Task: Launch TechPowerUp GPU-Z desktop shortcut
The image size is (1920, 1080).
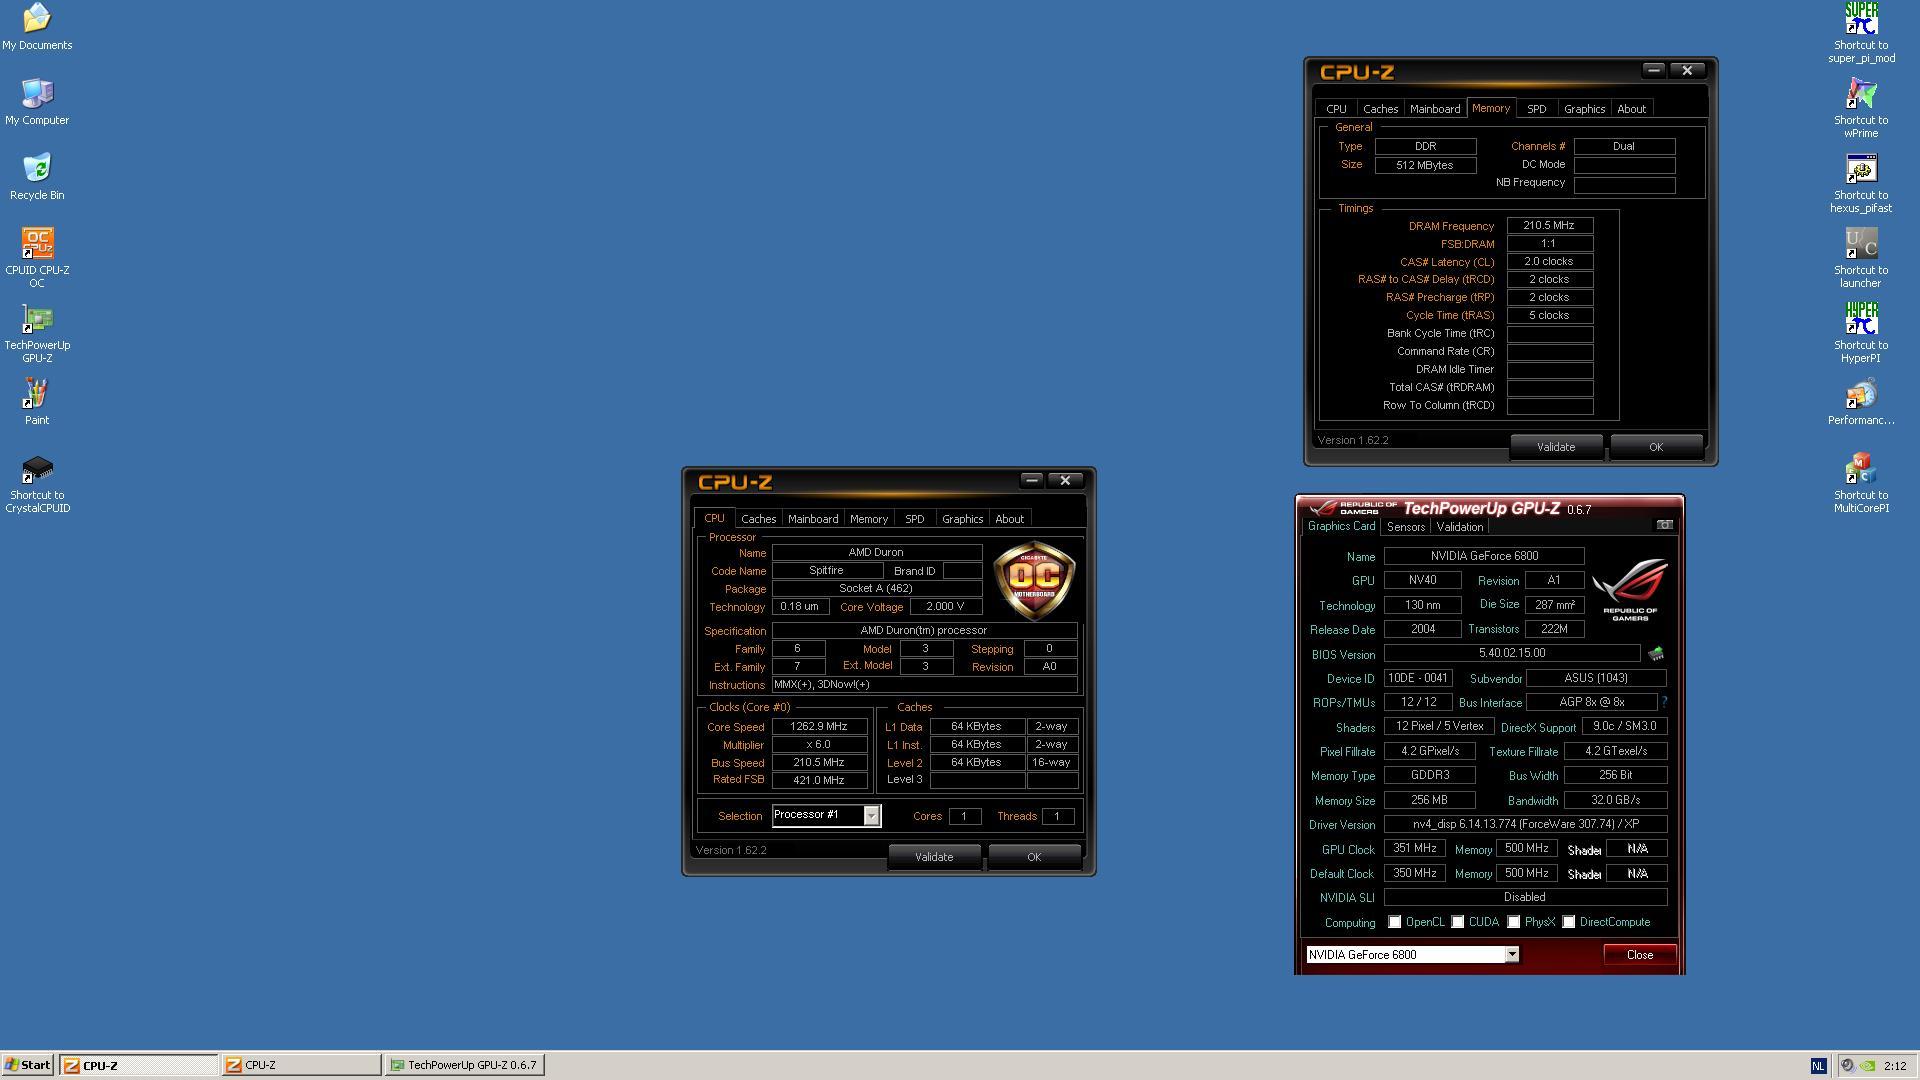Action: pyautogui.click(x=37, y=332)
